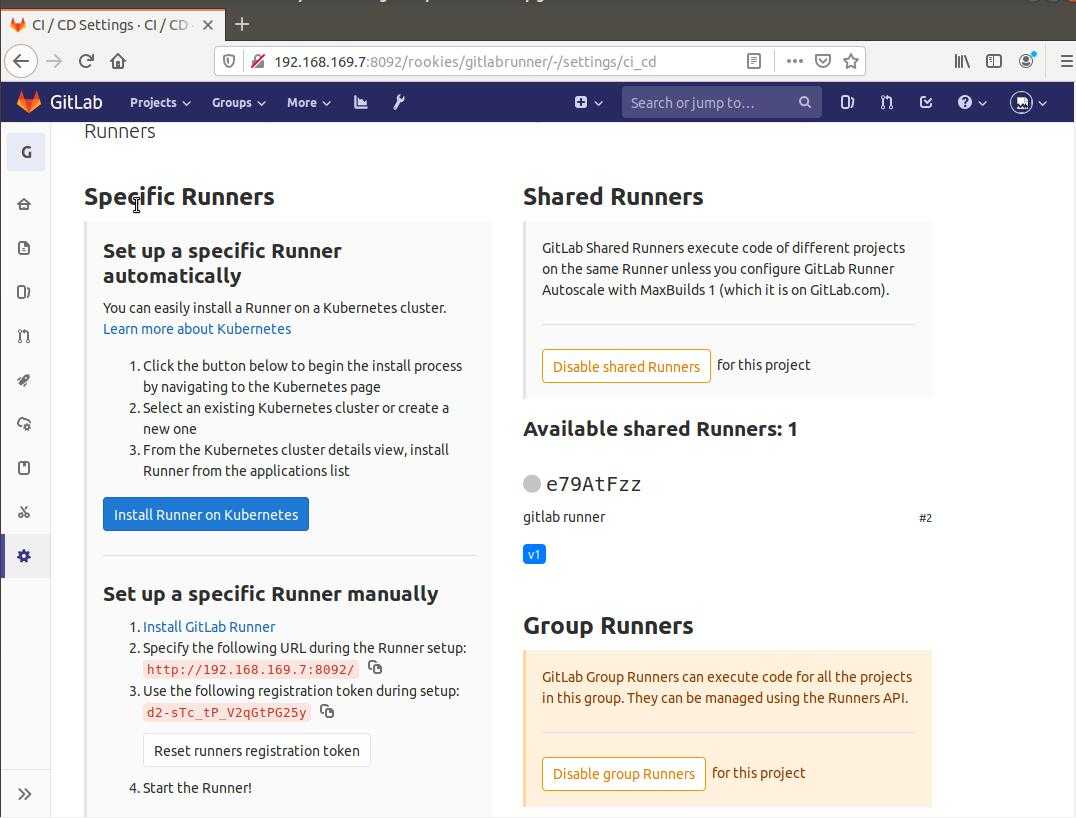Copy the runner registration token
Viewport: 1076px width, 818px height.
point(327,712)
